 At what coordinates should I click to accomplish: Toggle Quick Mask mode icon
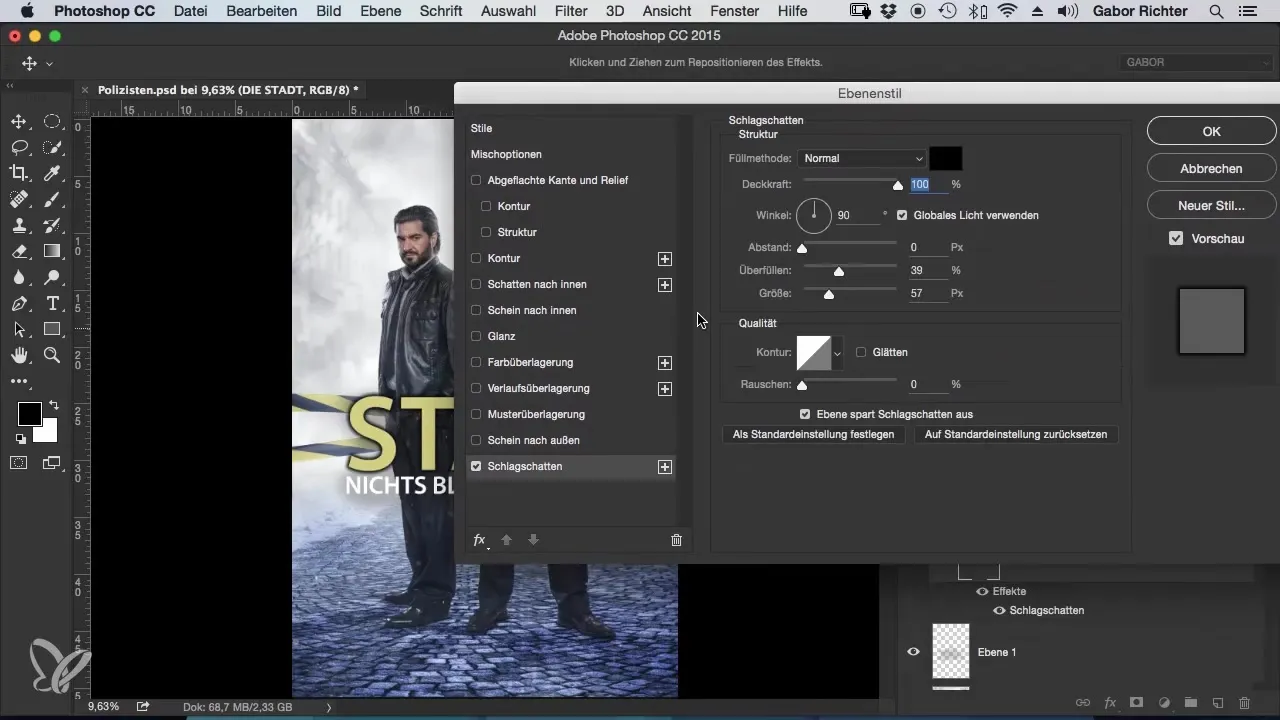(18, 463)
